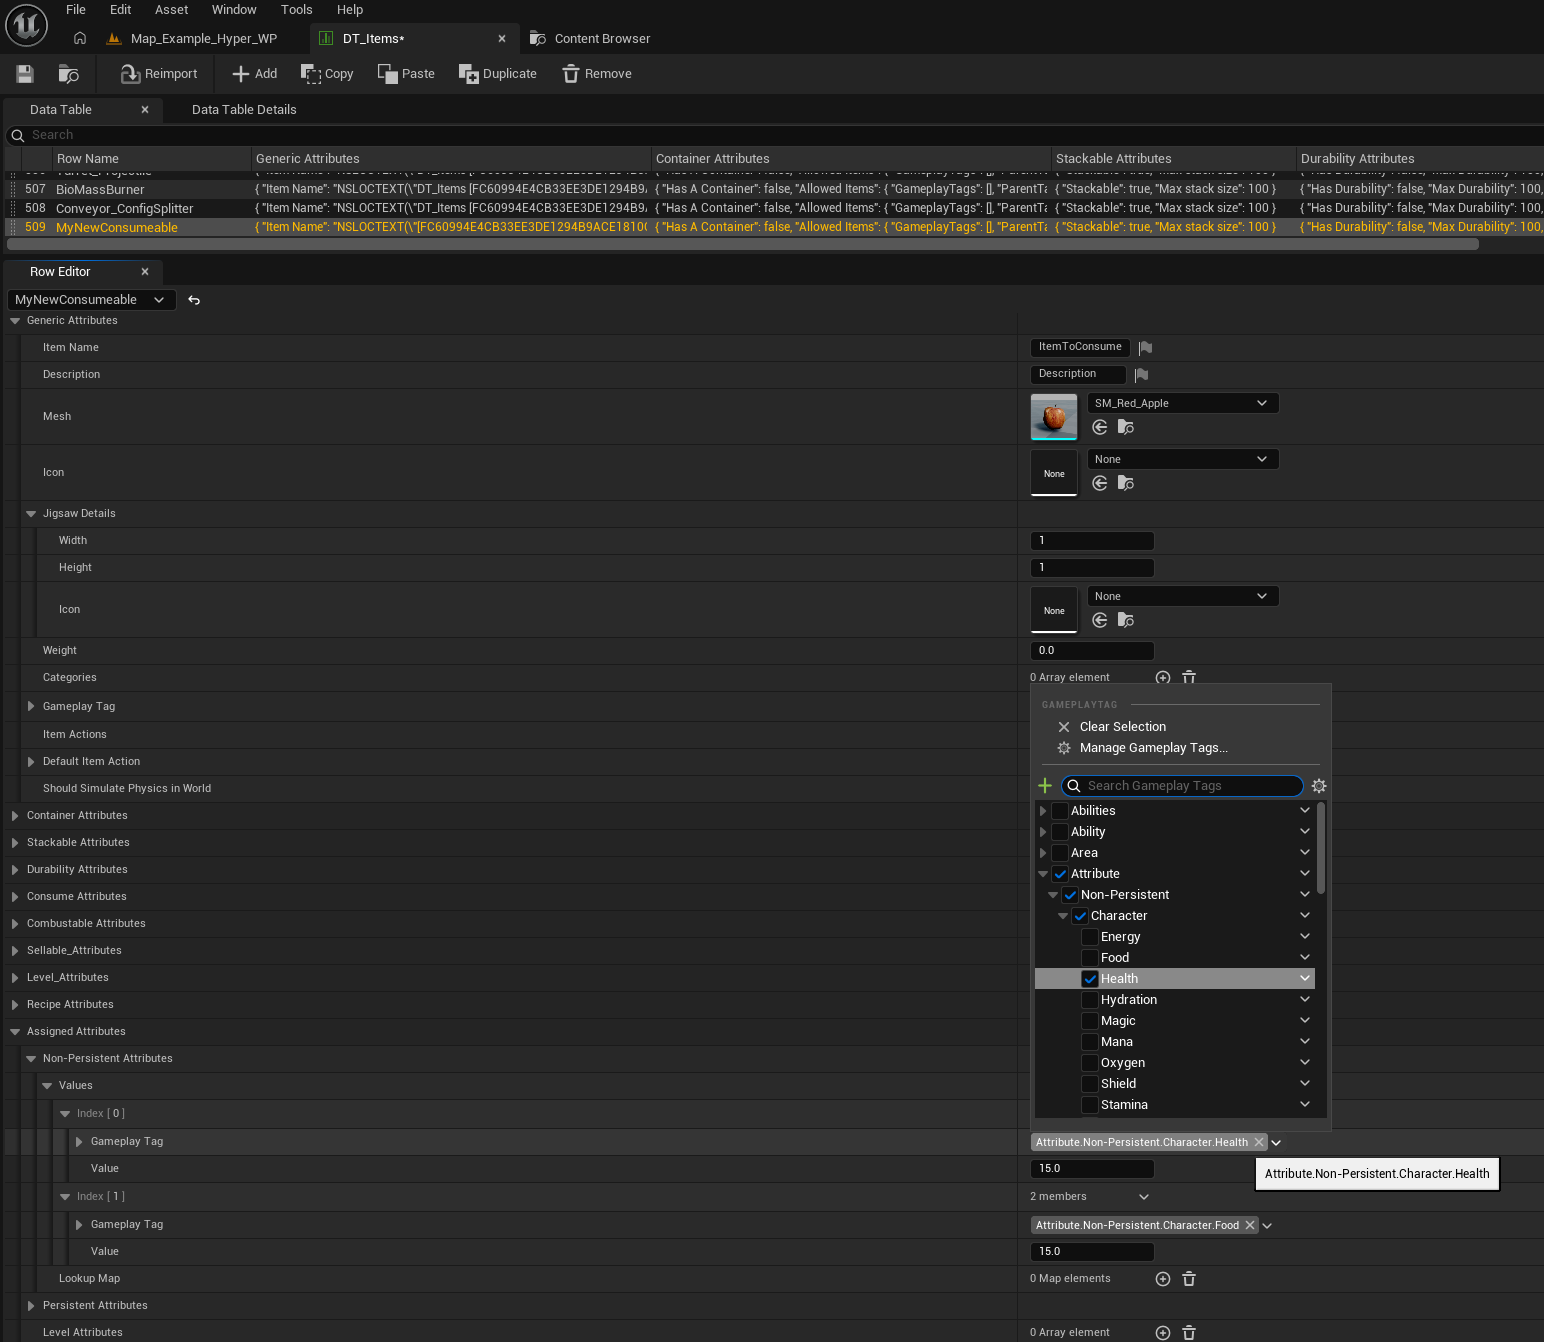Paste into the selected row
Screen dimensions: 1544x1342
(406, 74)
